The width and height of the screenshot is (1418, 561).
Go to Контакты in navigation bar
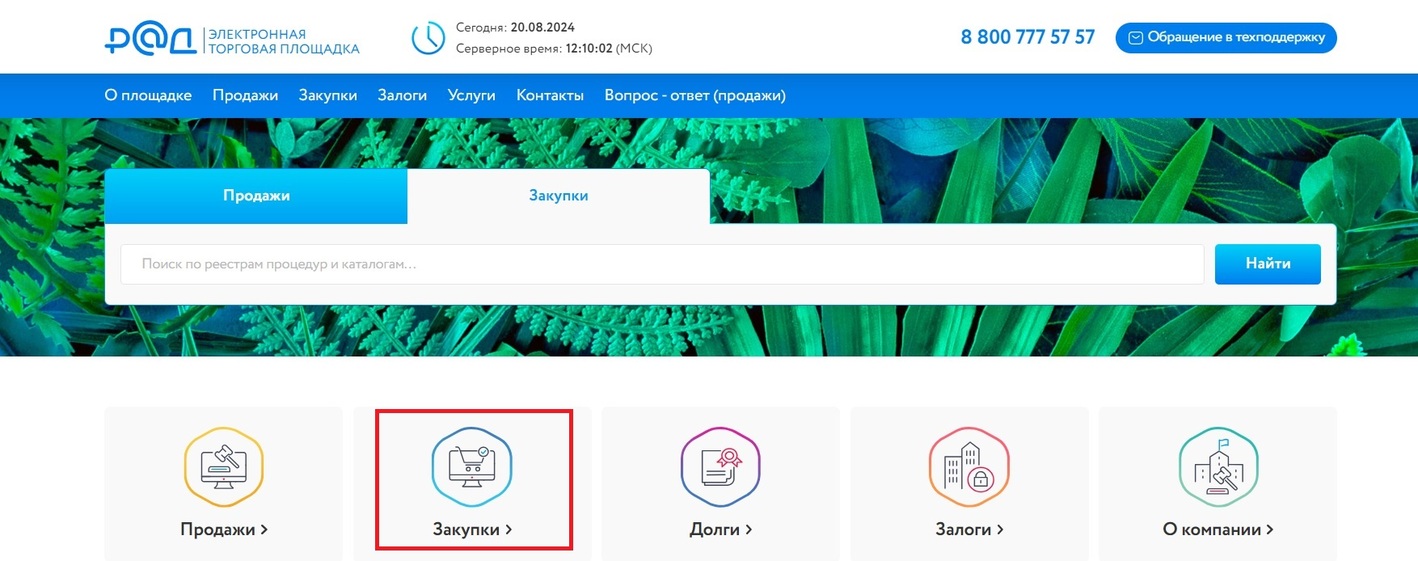click(550, 95)
